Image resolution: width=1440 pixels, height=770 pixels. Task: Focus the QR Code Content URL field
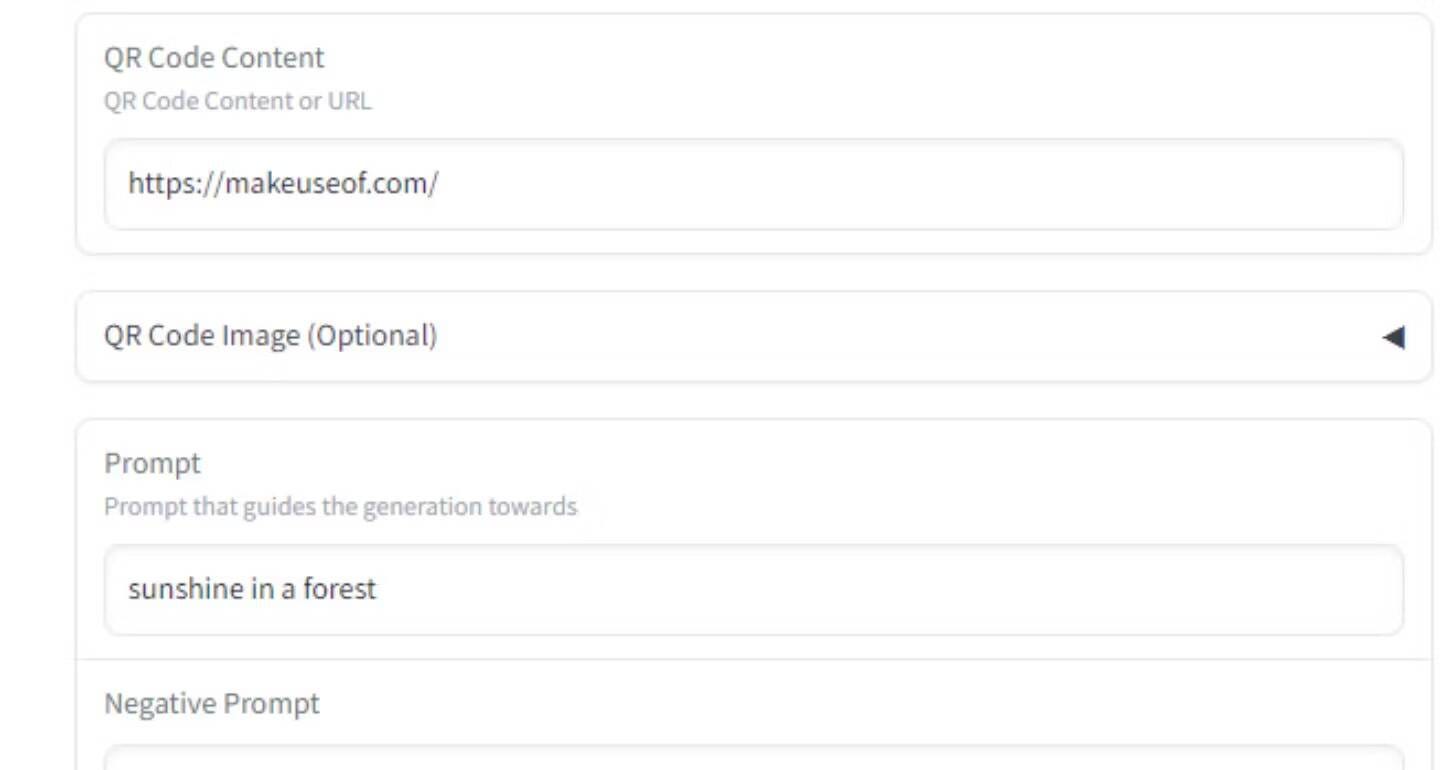tap(754, 184)
